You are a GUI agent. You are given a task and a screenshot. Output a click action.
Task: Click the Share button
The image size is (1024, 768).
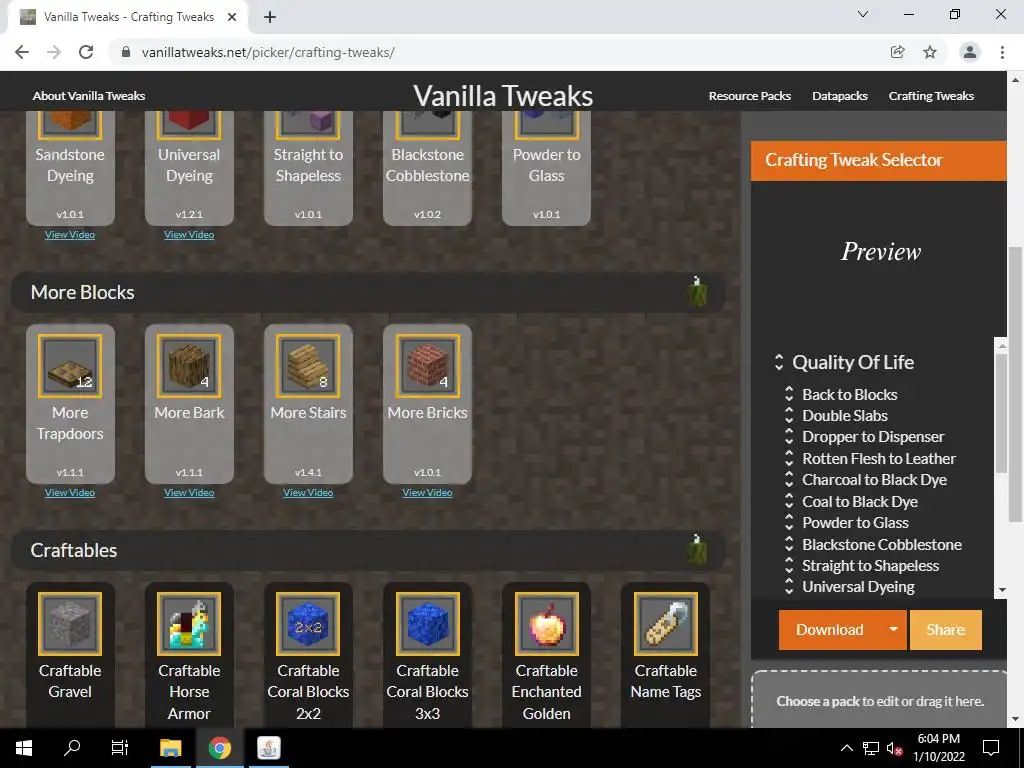coord(946,630)
